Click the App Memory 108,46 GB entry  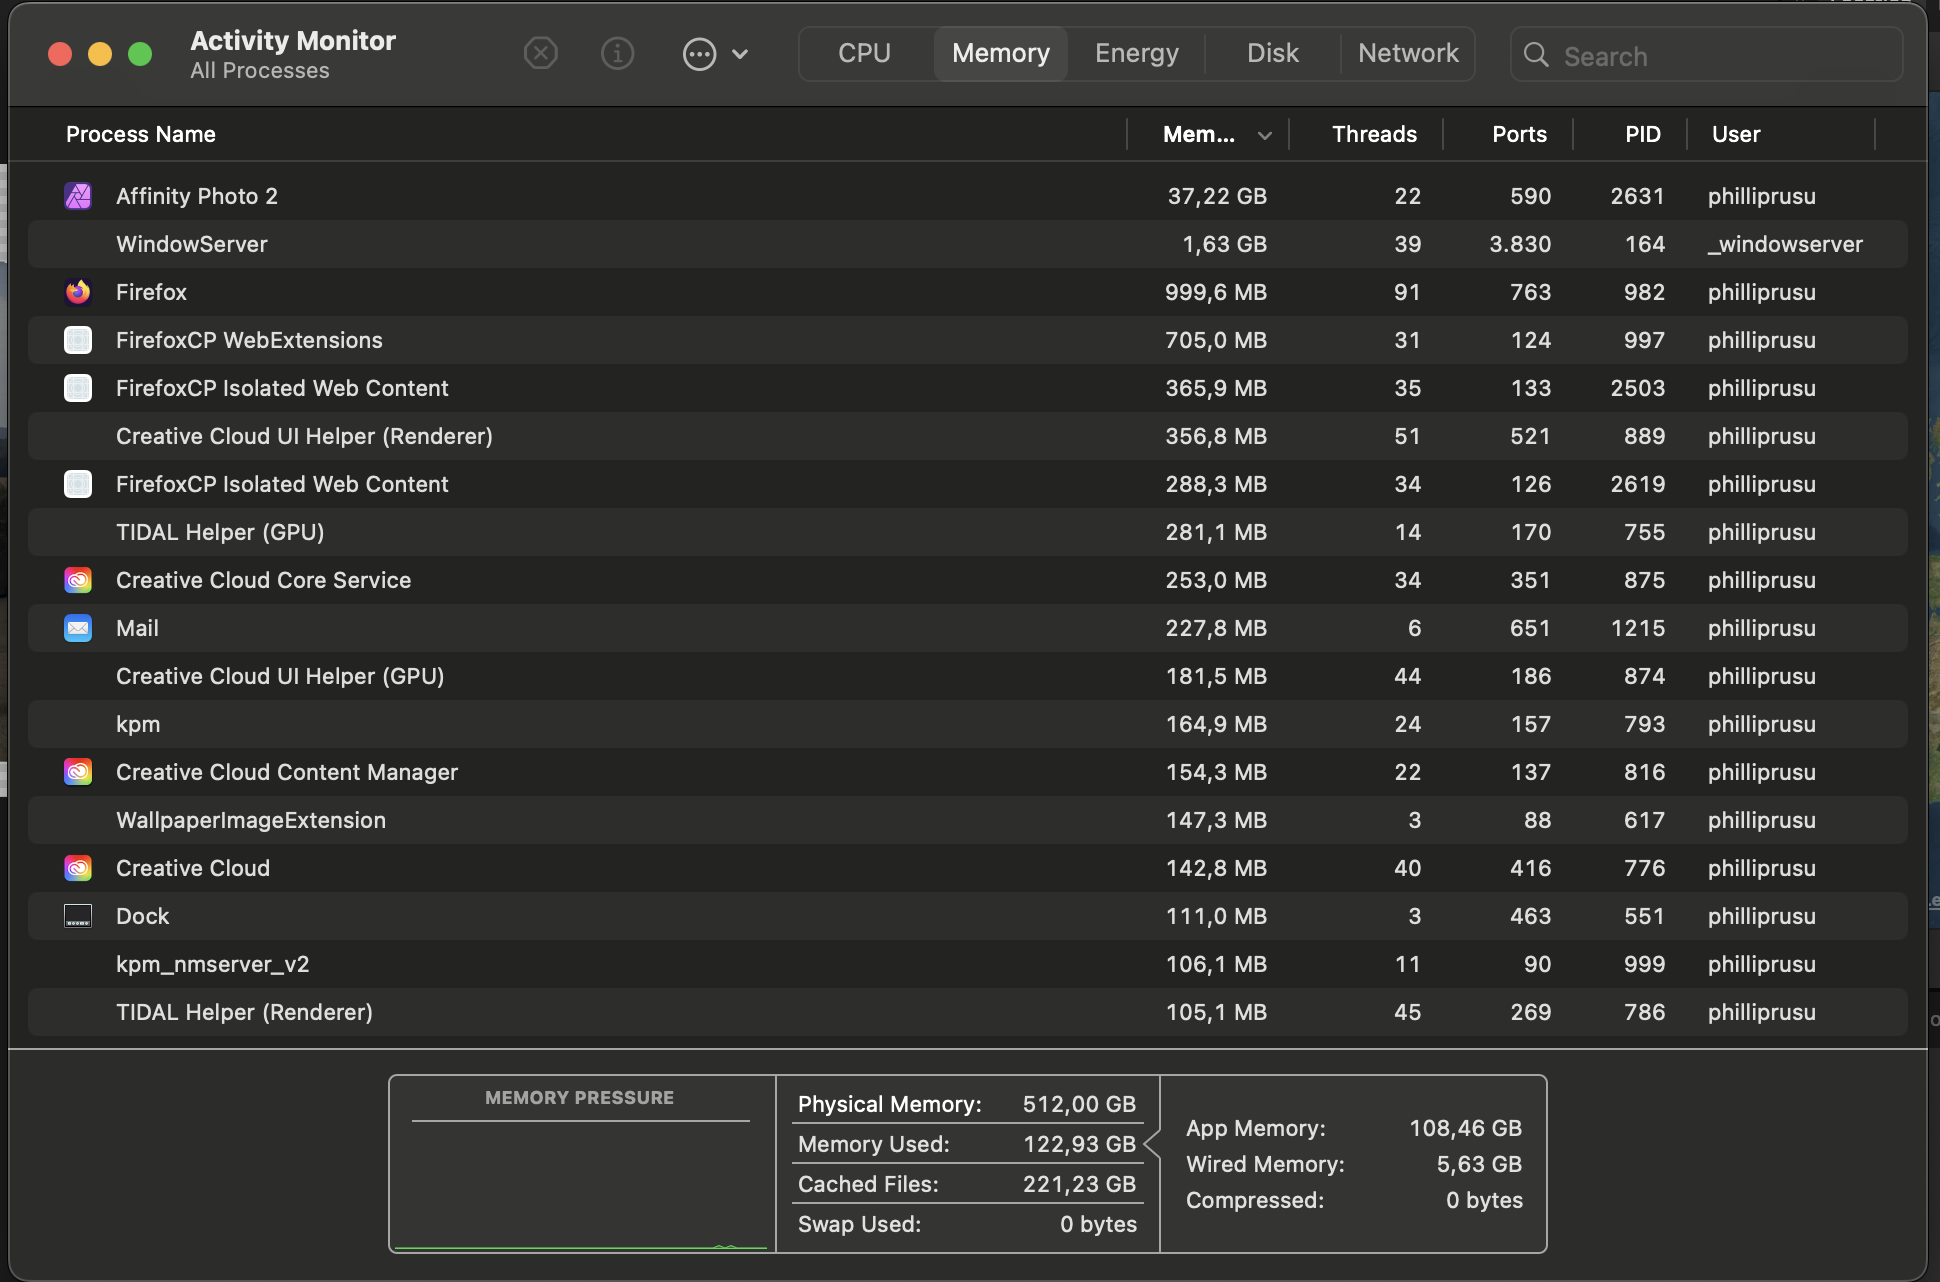click(x=1354, y=1128)
